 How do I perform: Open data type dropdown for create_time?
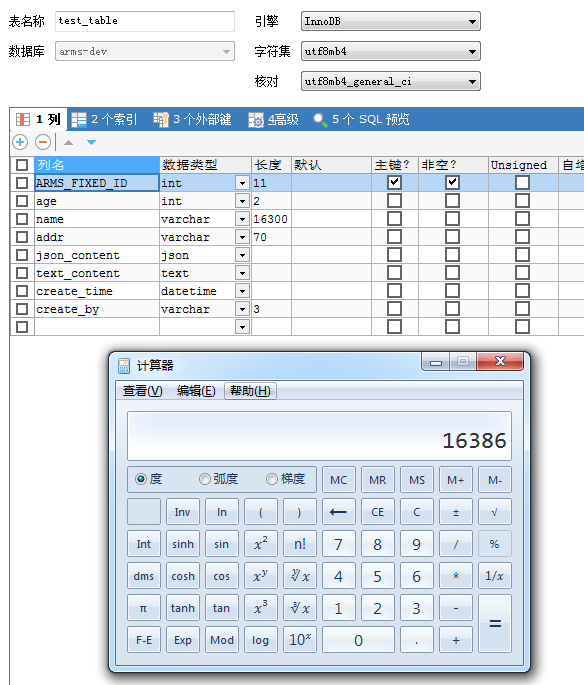pyautogui.click(x=242, y=291)
